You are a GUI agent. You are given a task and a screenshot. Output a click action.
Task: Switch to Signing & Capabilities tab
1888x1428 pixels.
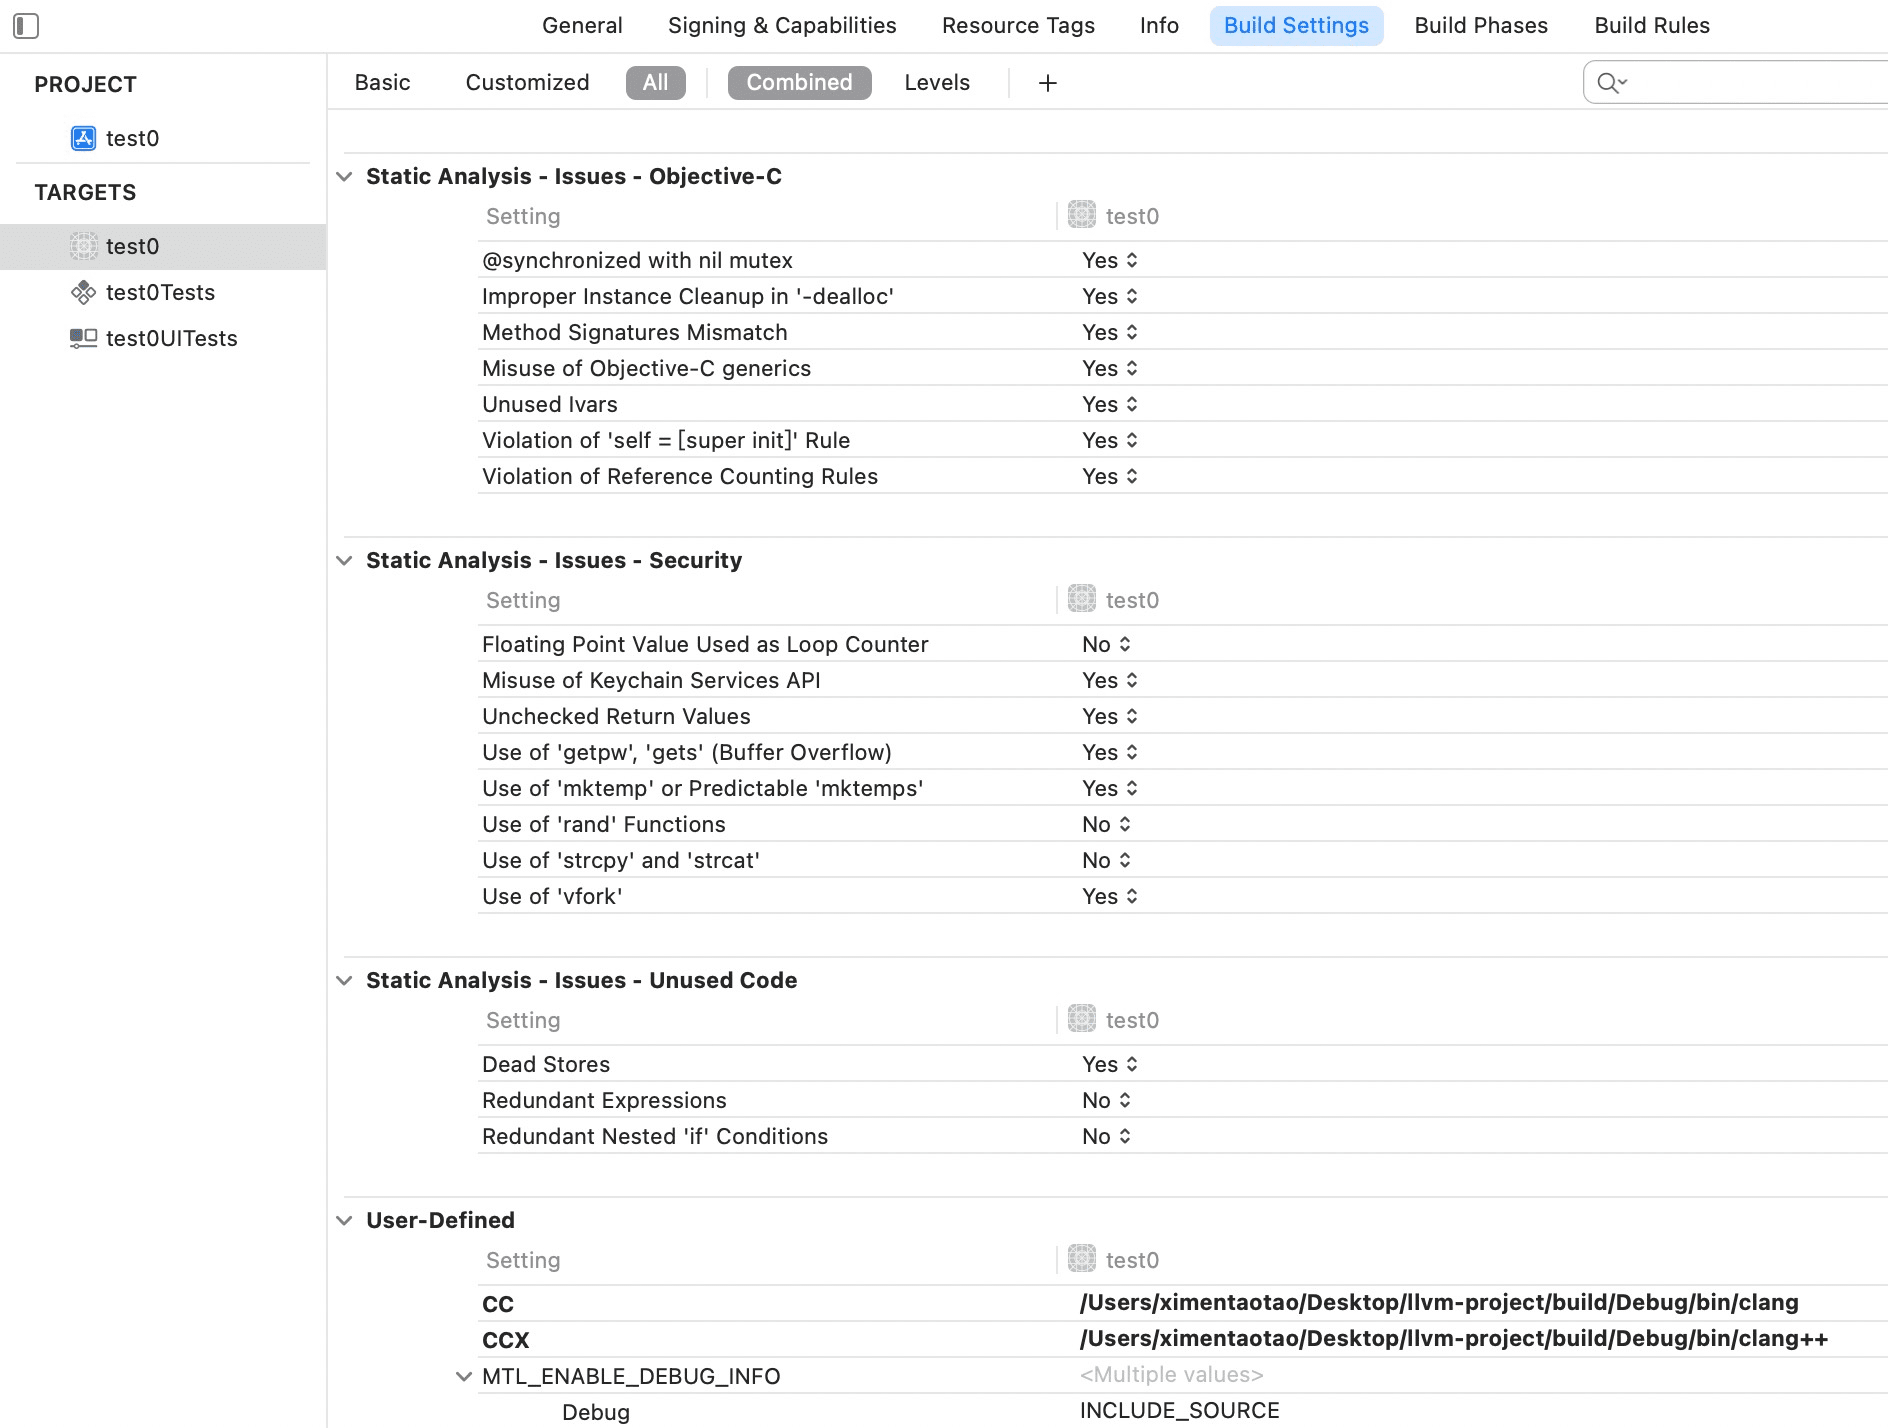(x=782, y=26)
